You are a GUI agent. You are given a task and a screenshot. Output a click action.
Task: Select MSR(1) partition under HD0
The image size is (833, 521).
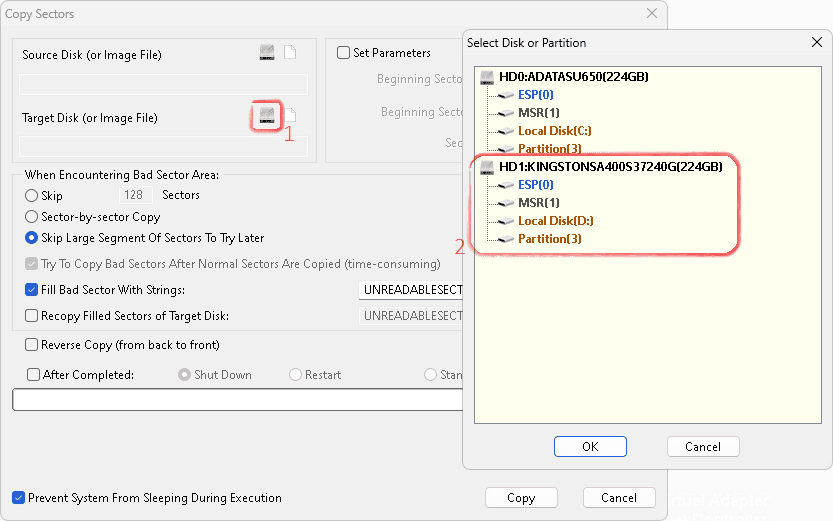(x=538, y=113)
